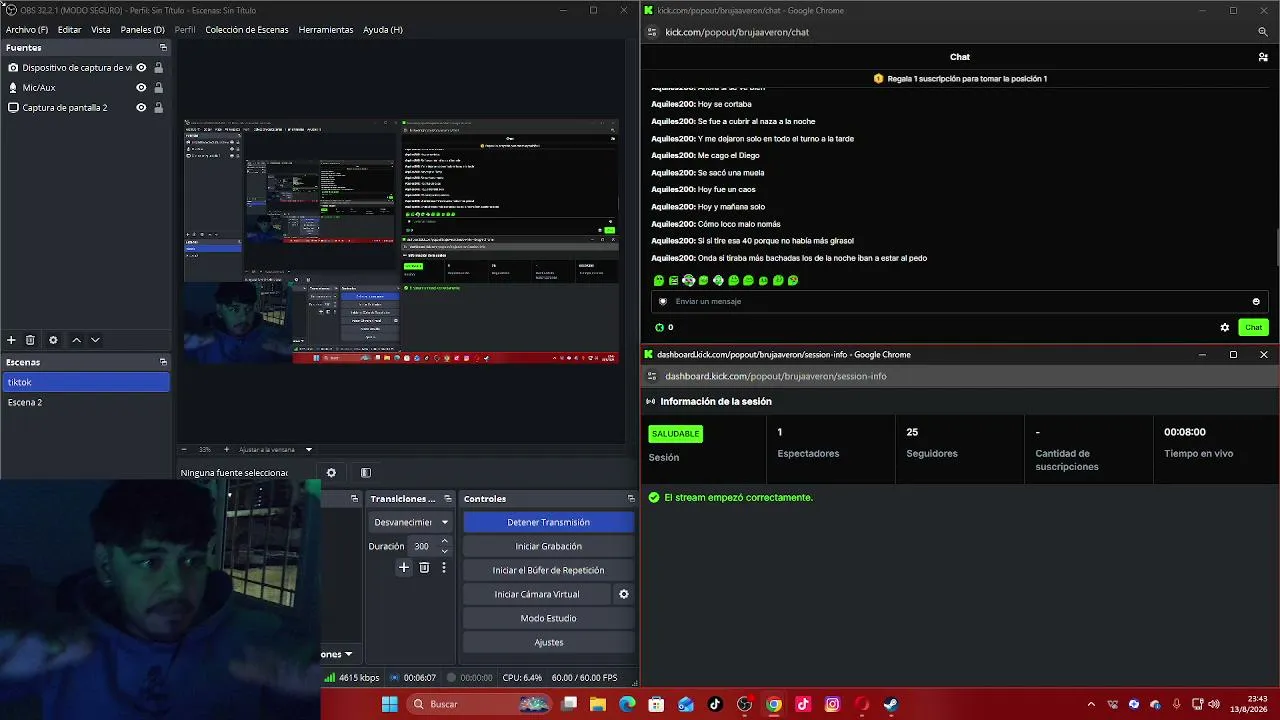Open File Explorer from taskbar

(597, 704)
